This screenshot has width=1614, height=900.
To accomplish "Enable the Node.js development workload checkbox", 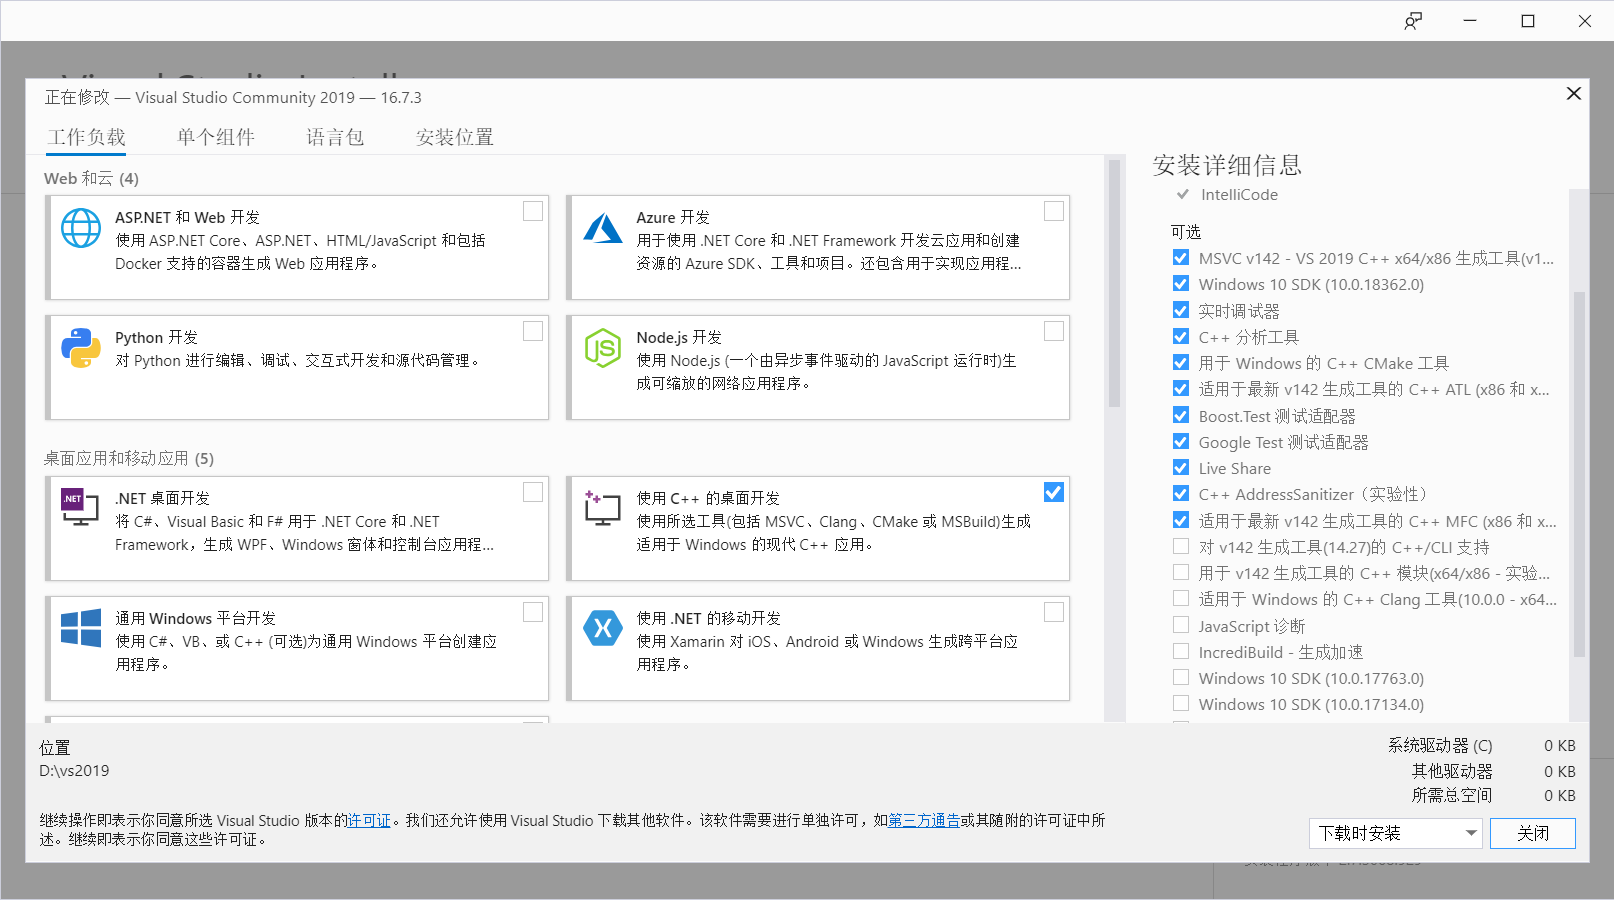I will (1054, 331).
